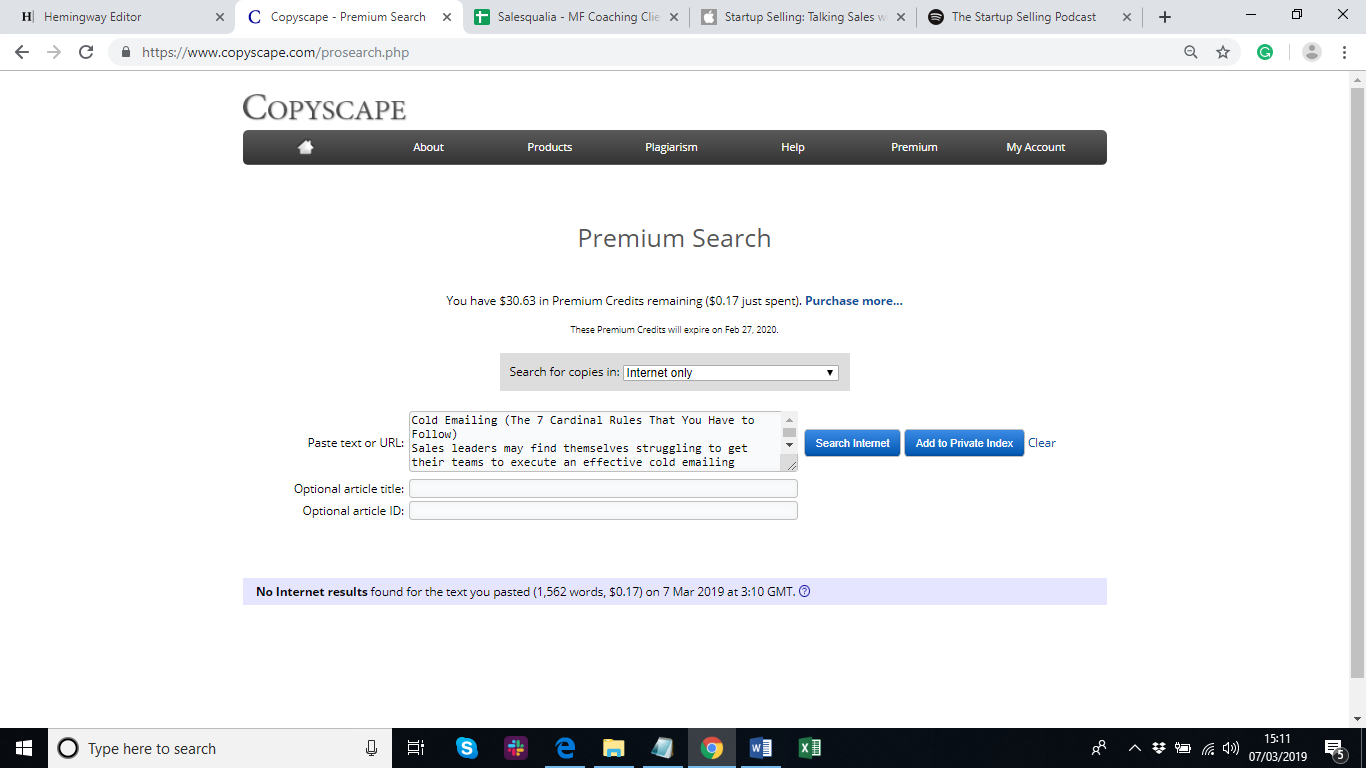Show hidden system tray icons
This screenshot has height=768, width=1366.
1134,748
